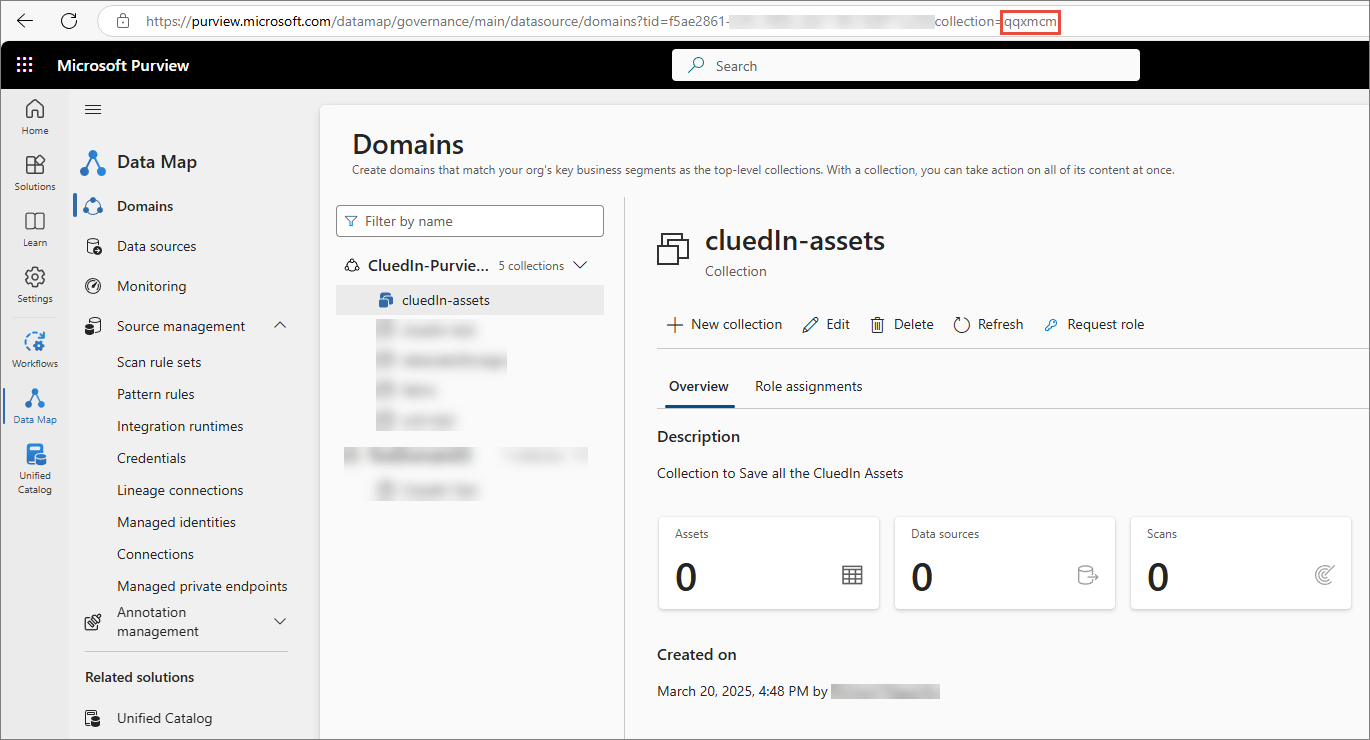Collapse navigation with the hamburger icon

[x=93, y=110]
